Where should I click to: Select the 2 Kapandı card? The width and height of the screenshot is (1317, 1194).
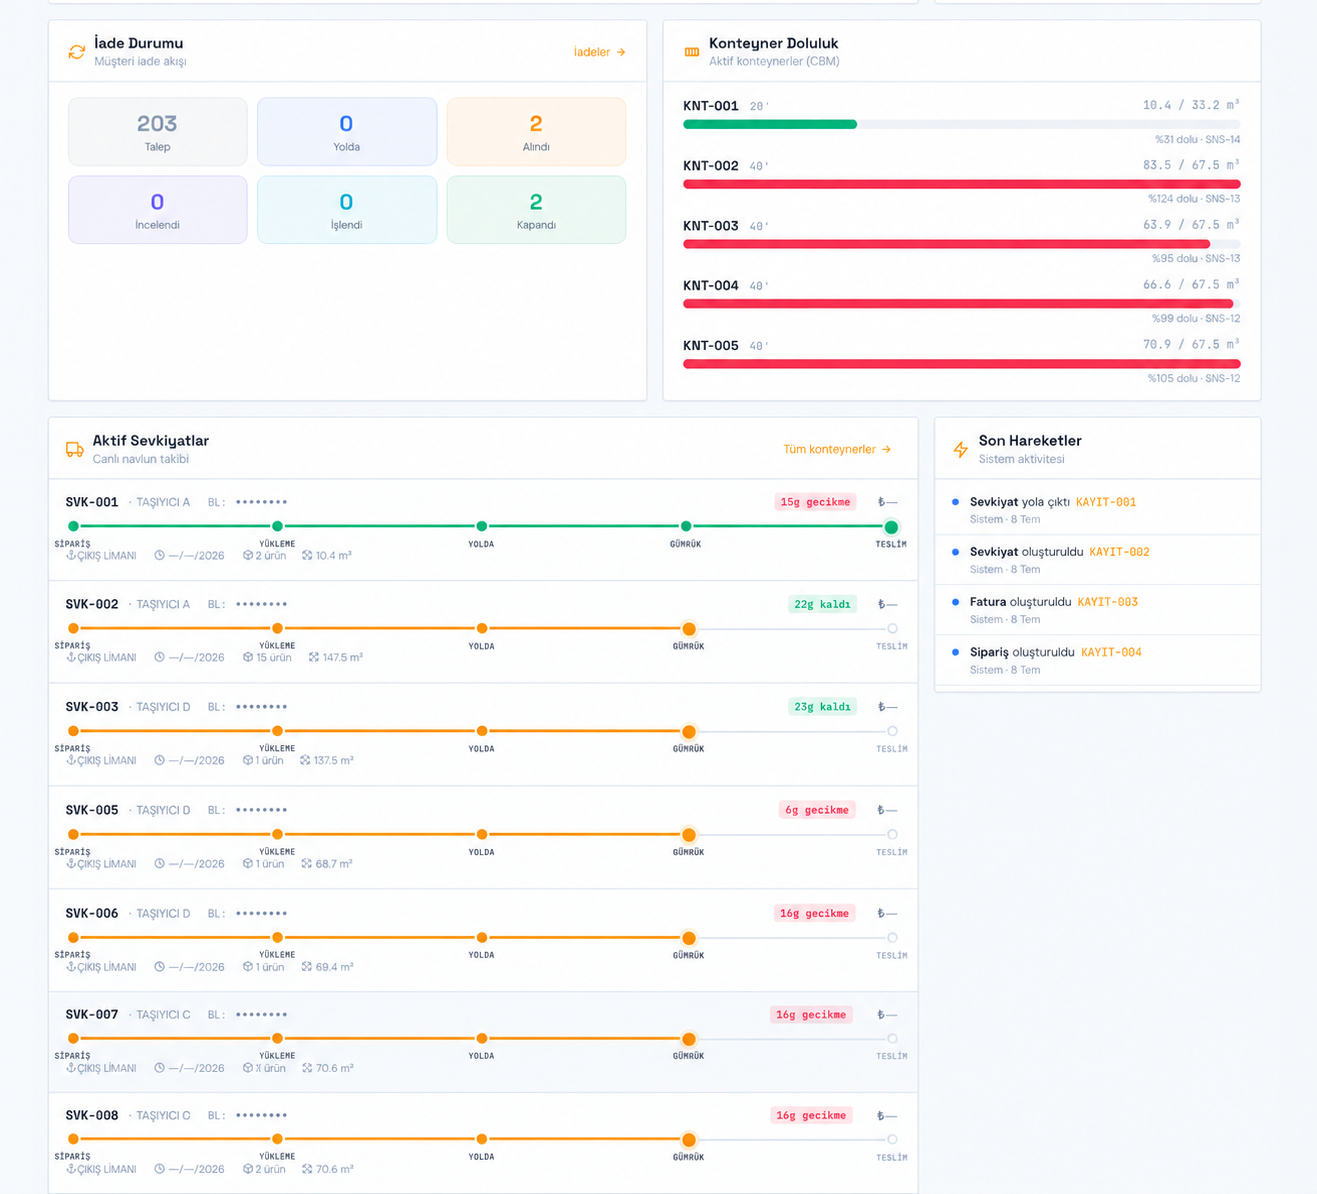click(536, 210)
